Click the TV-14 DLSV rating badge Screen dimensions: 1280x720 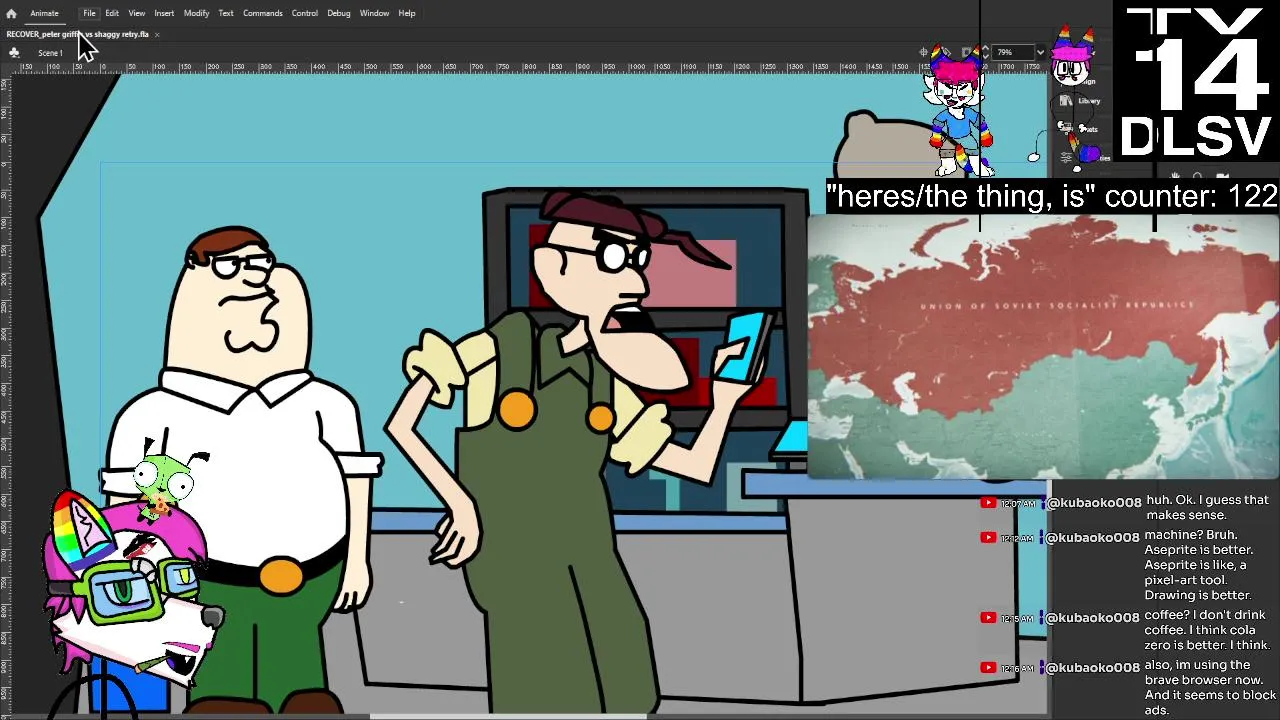tap(1197, 82)
